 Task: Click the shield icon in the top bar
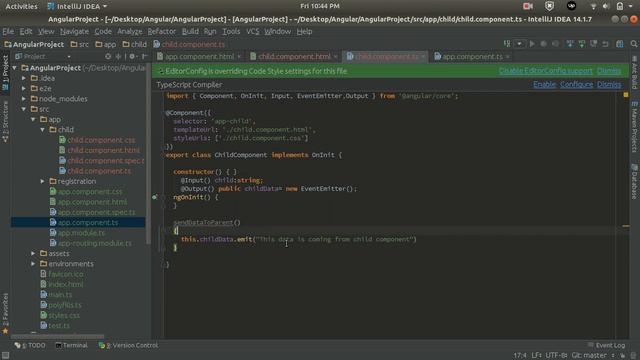(549, 6)
